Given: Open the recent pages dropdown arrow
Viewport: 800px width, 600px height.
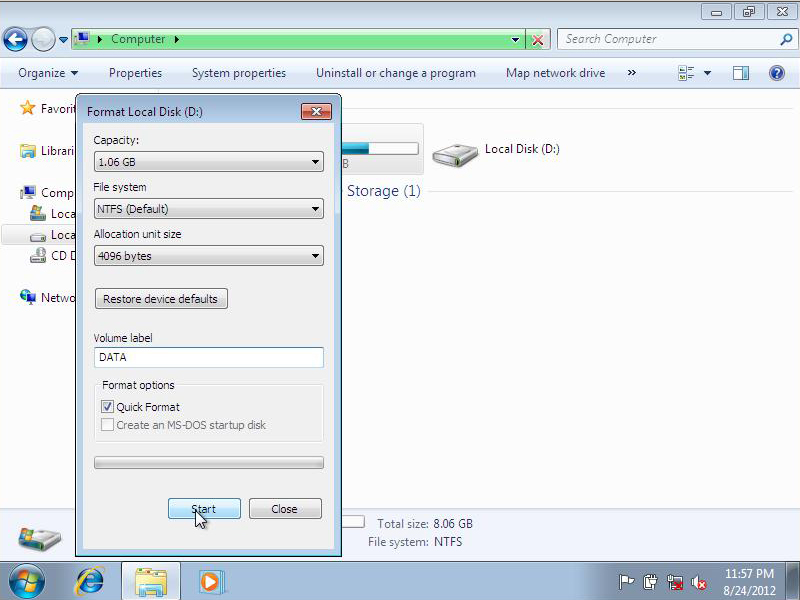Looking at the screenshot, I should point(63,39).
